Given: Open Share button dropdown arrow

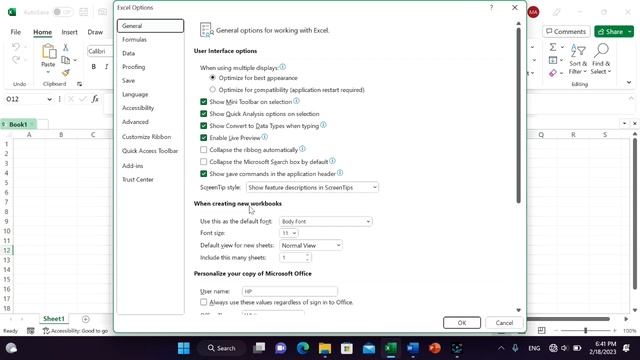Looking at the screenshot, I should tap(630, 31).
